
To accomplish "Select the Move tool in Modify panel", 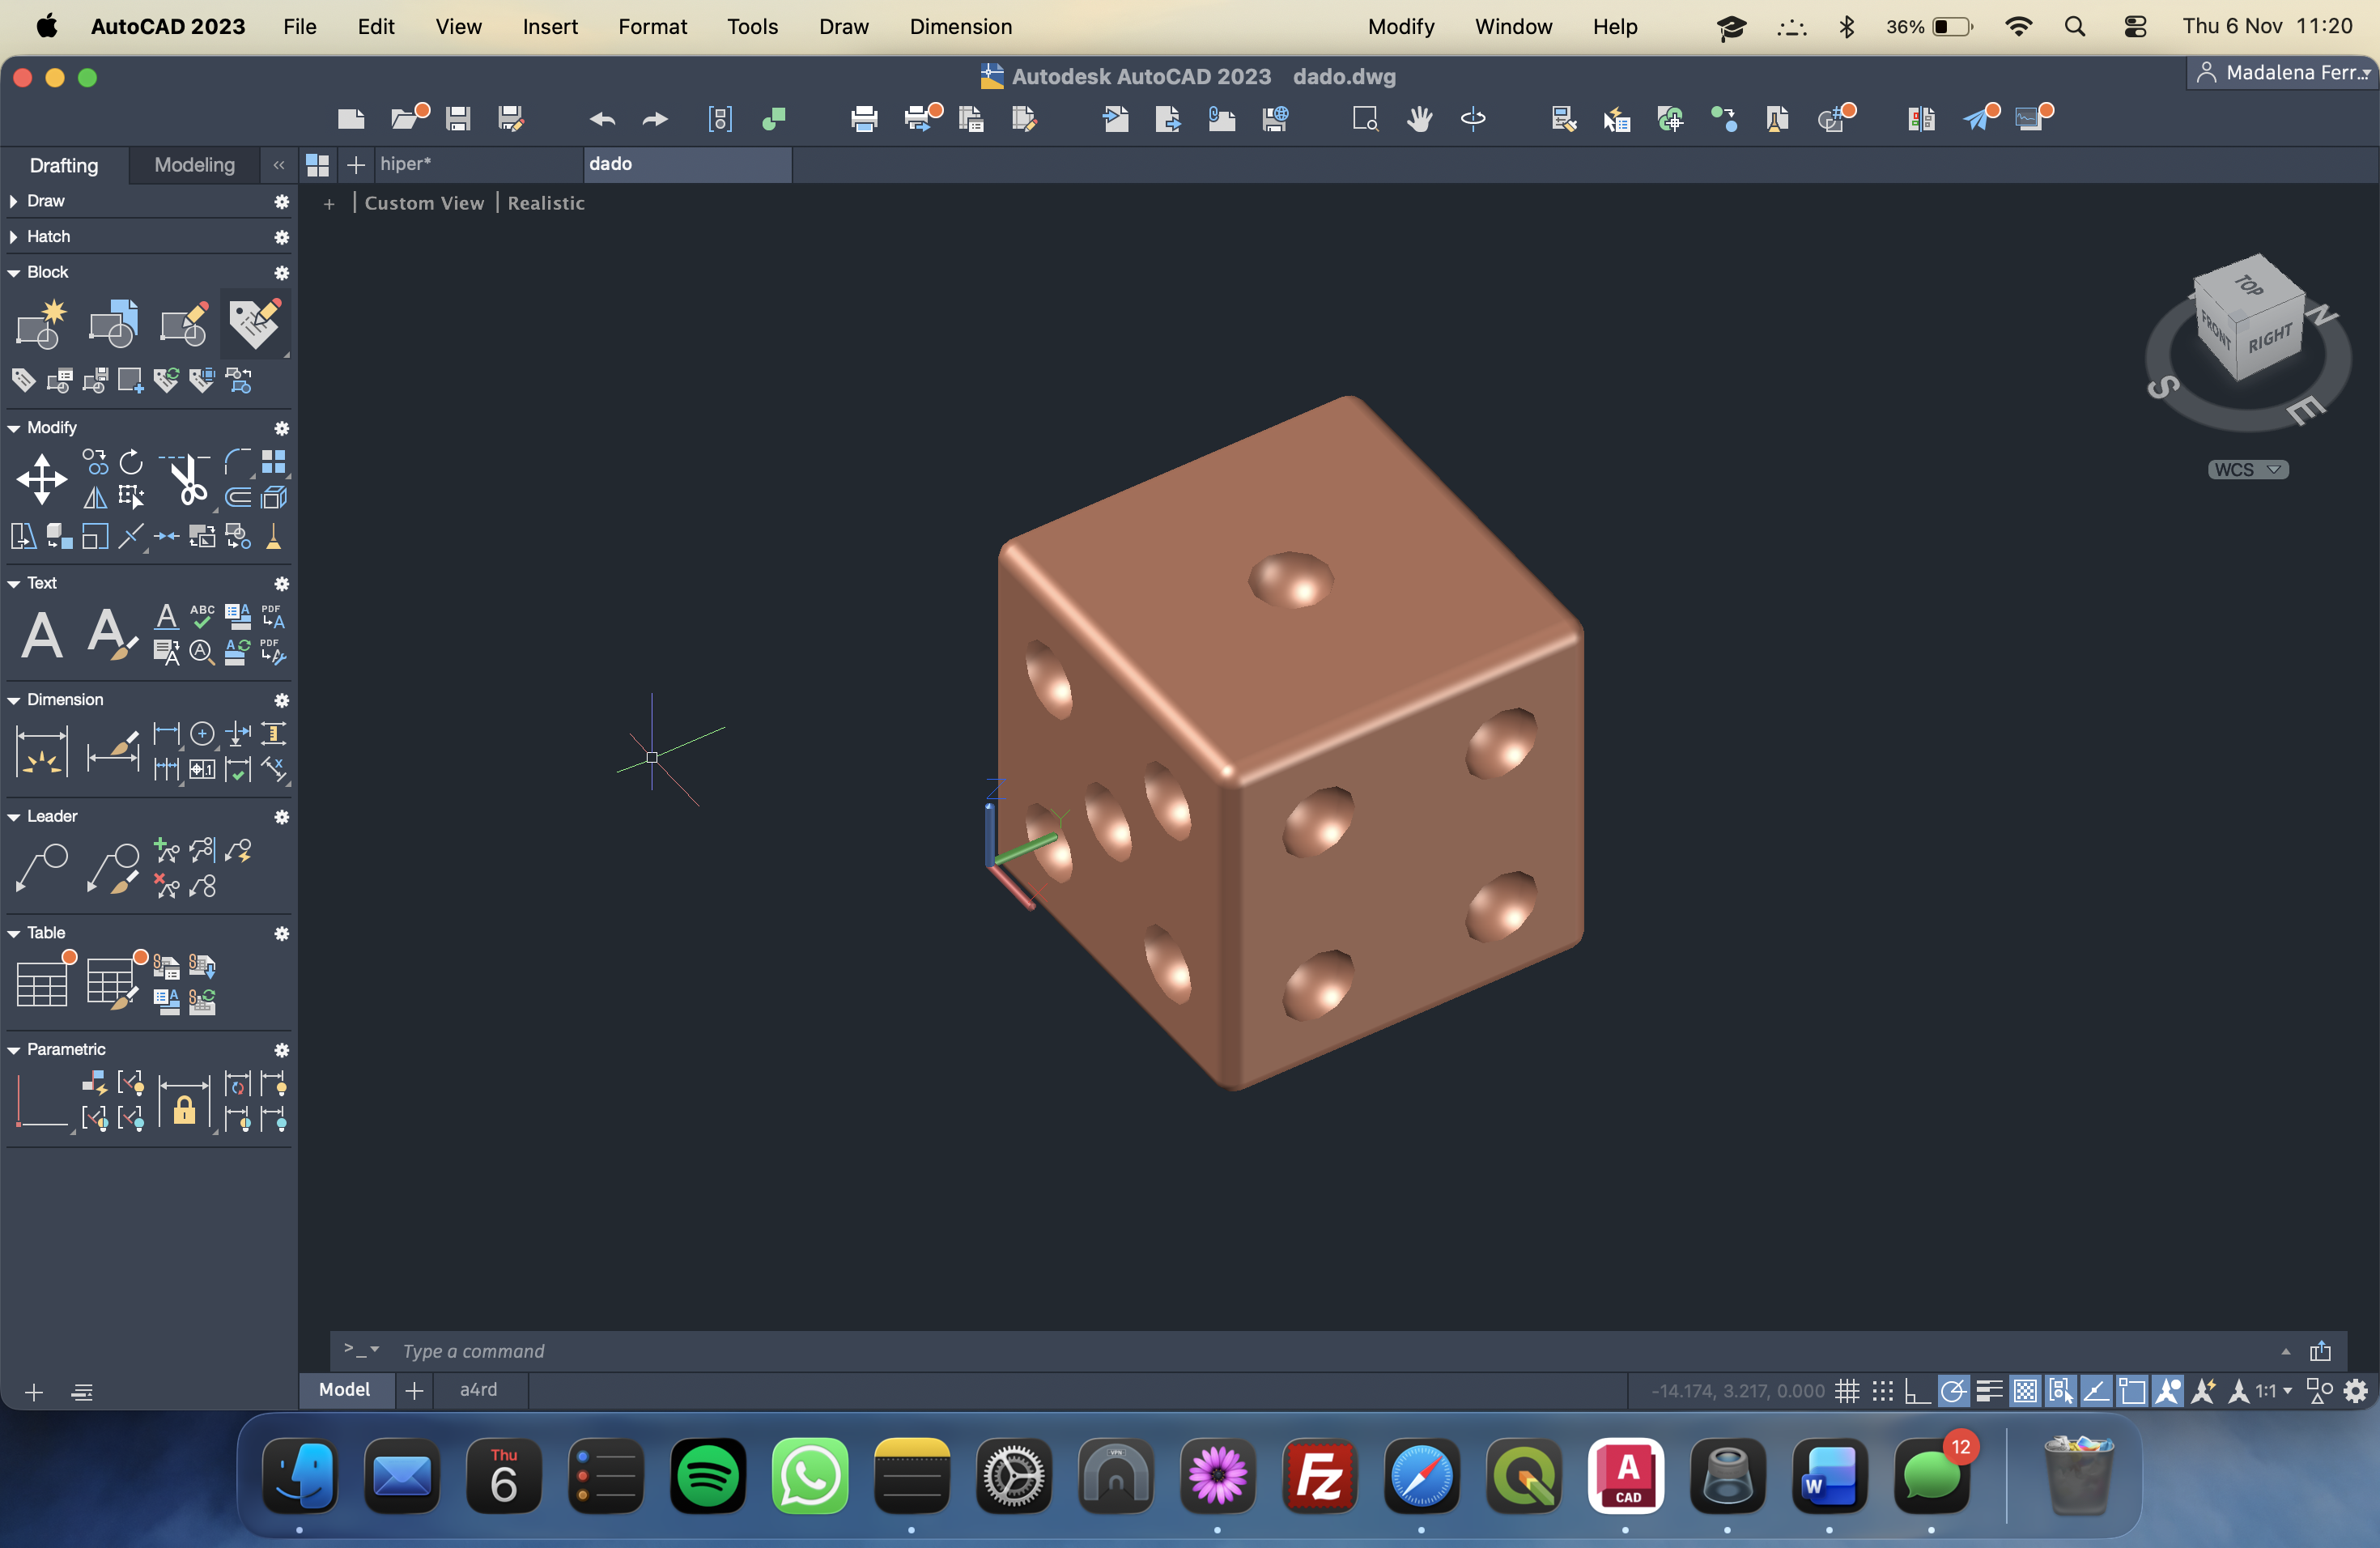I will [41, 479].
